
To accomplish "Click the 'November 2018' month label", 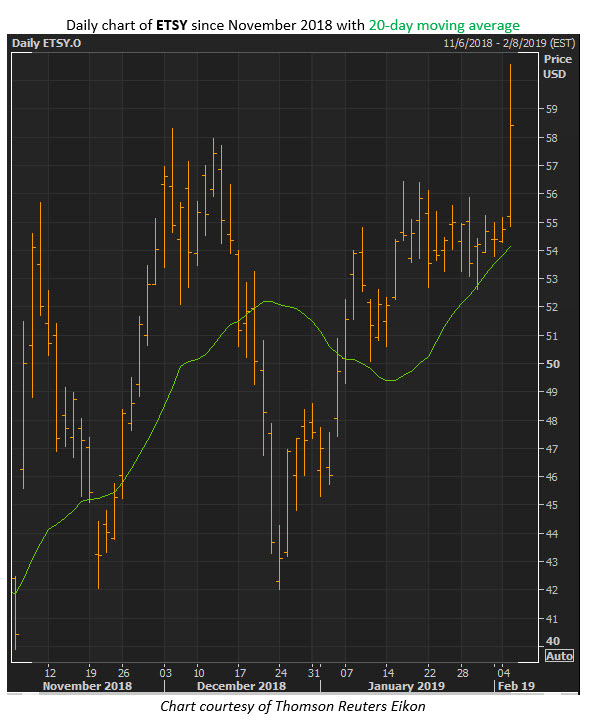I will click(87, 686).
